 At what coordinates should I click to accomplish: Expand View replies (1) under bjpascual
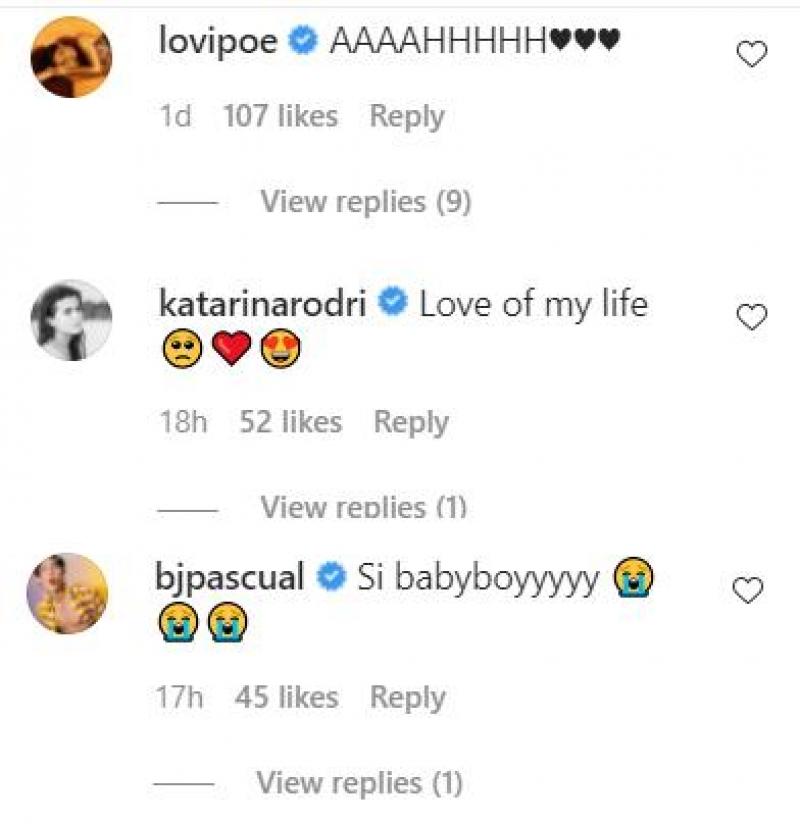(x=359, y=781)
